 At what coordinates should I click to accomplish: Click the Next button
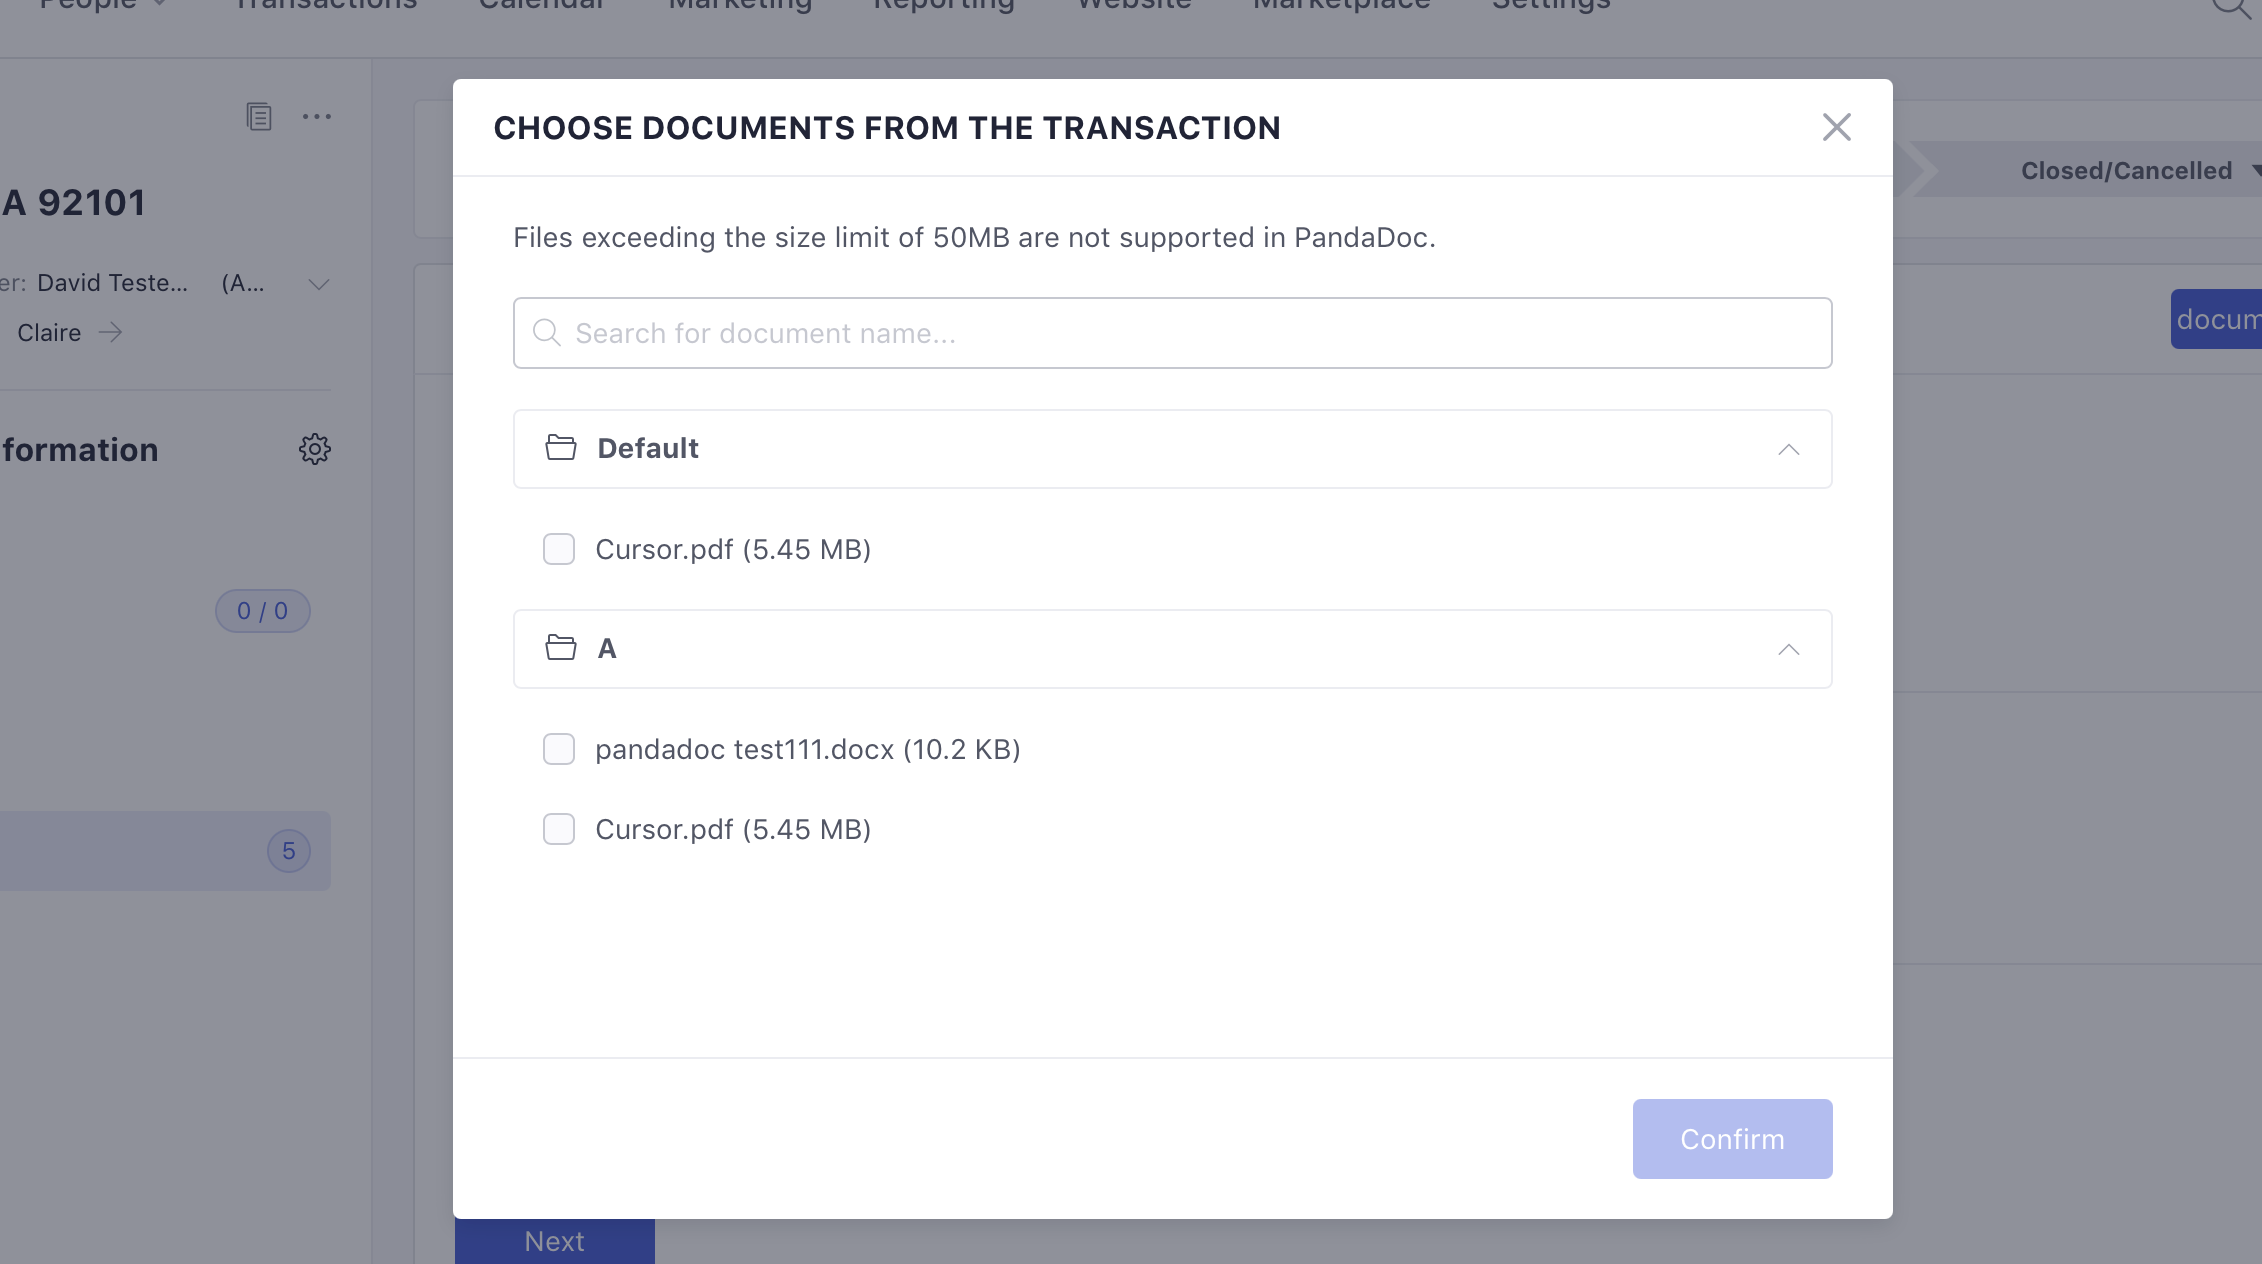(x=554, y=1240)
